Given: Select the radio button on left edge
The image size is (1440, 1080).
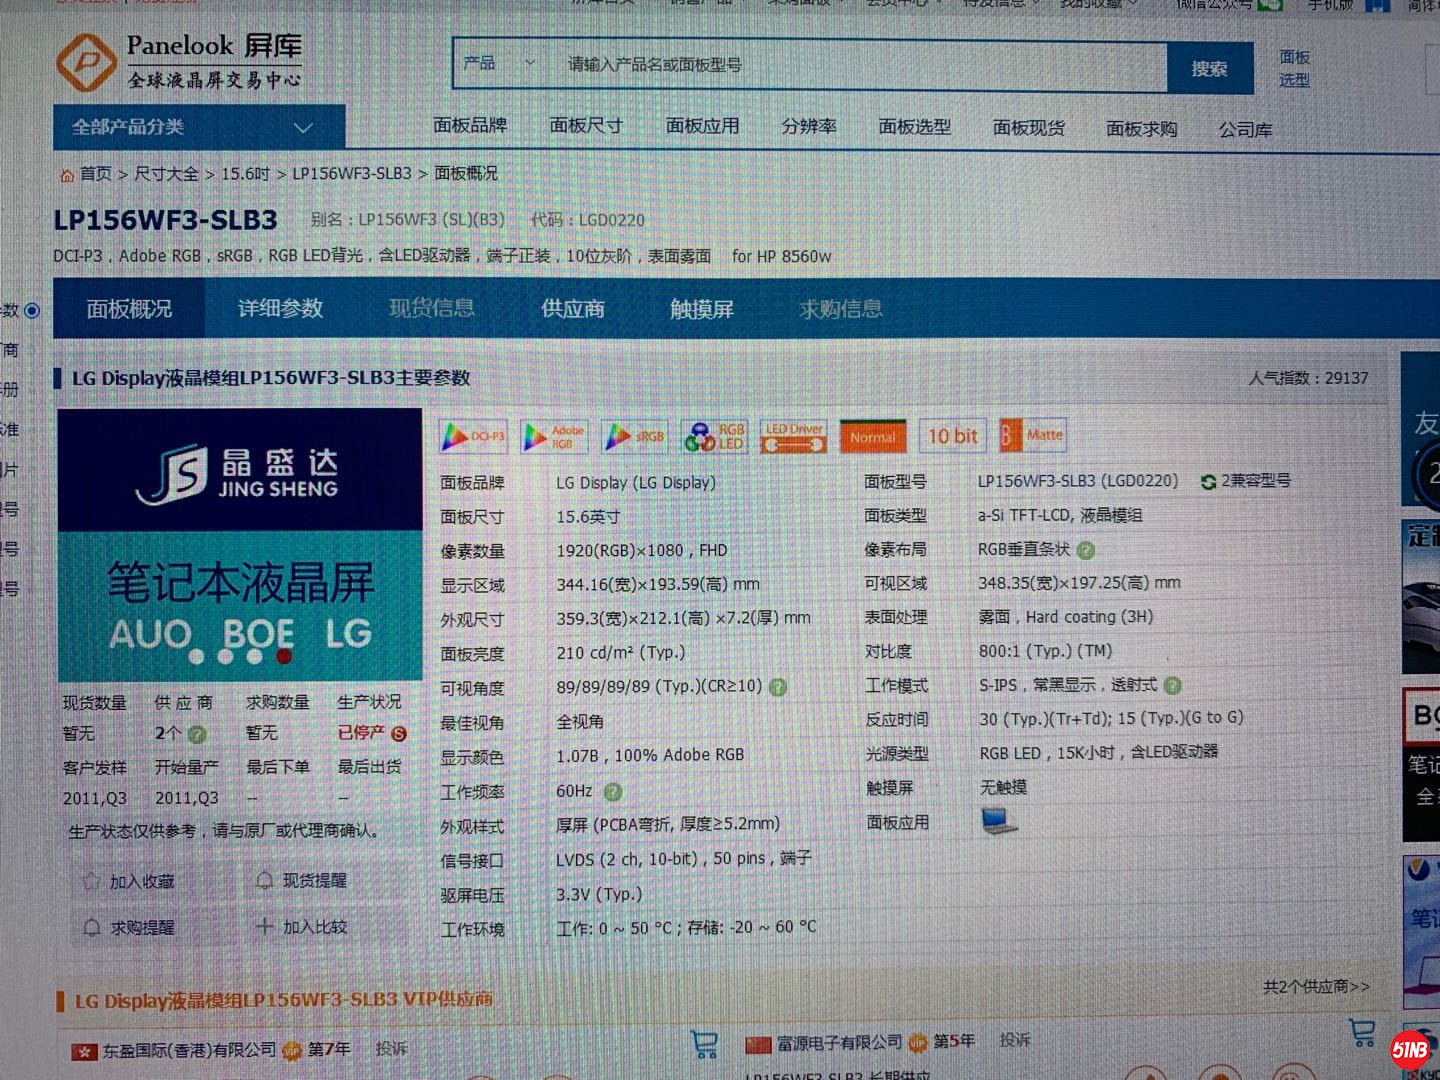Looking at the screenshot, I should pos(32,311).
